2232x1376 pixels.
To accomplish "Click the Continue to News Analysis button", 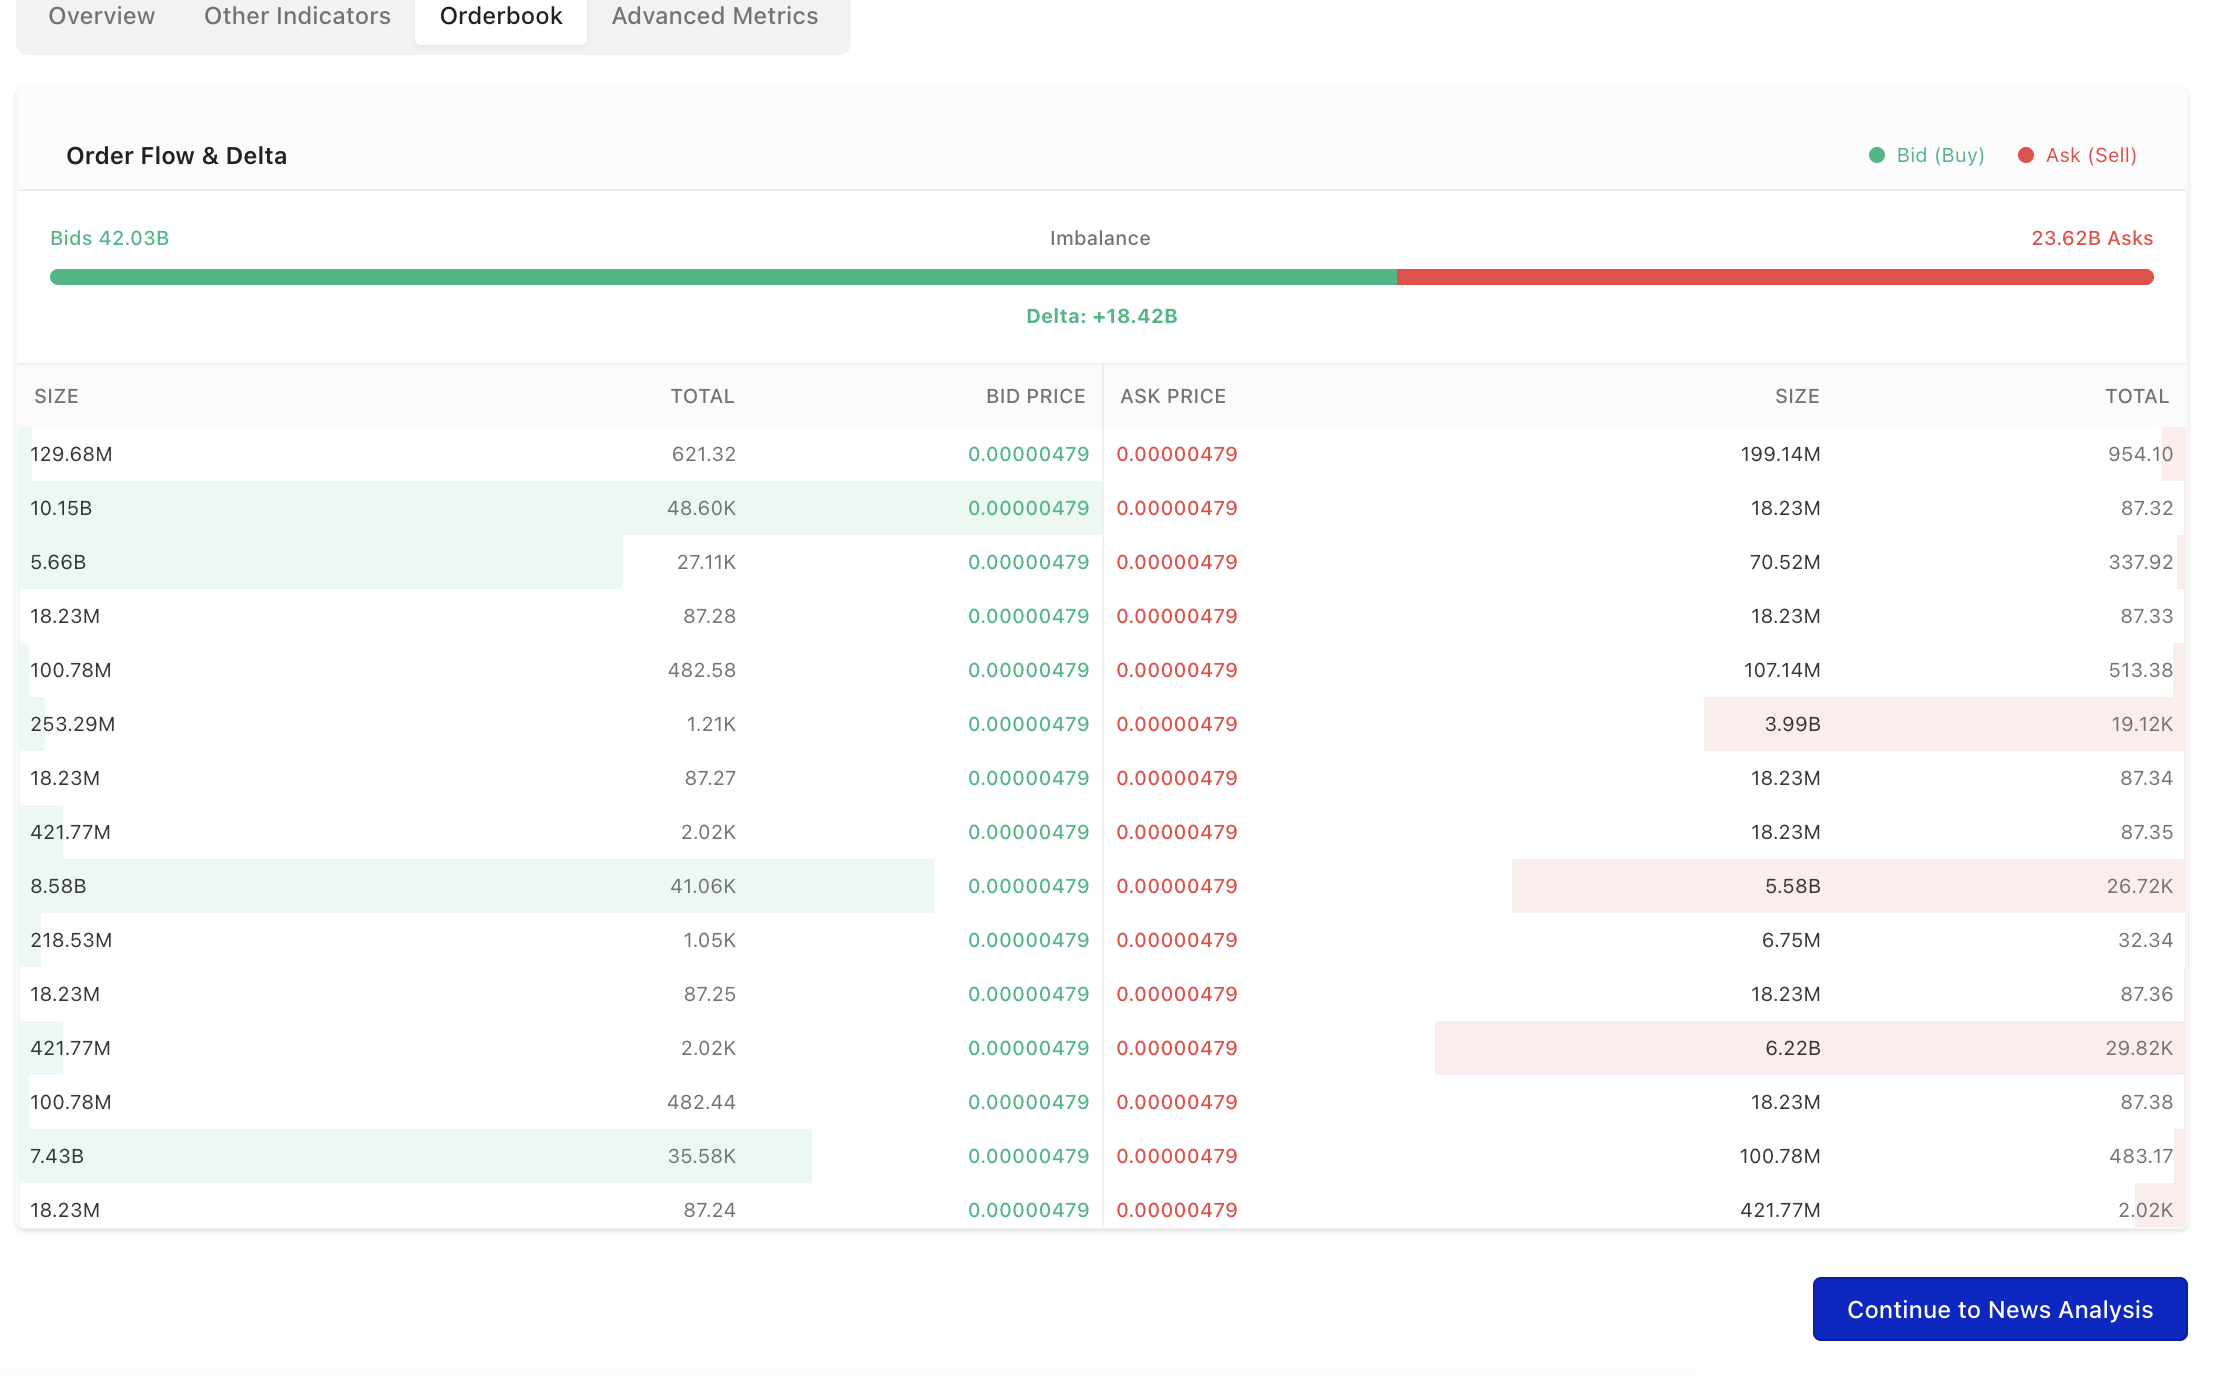I will [1998, 1308].
